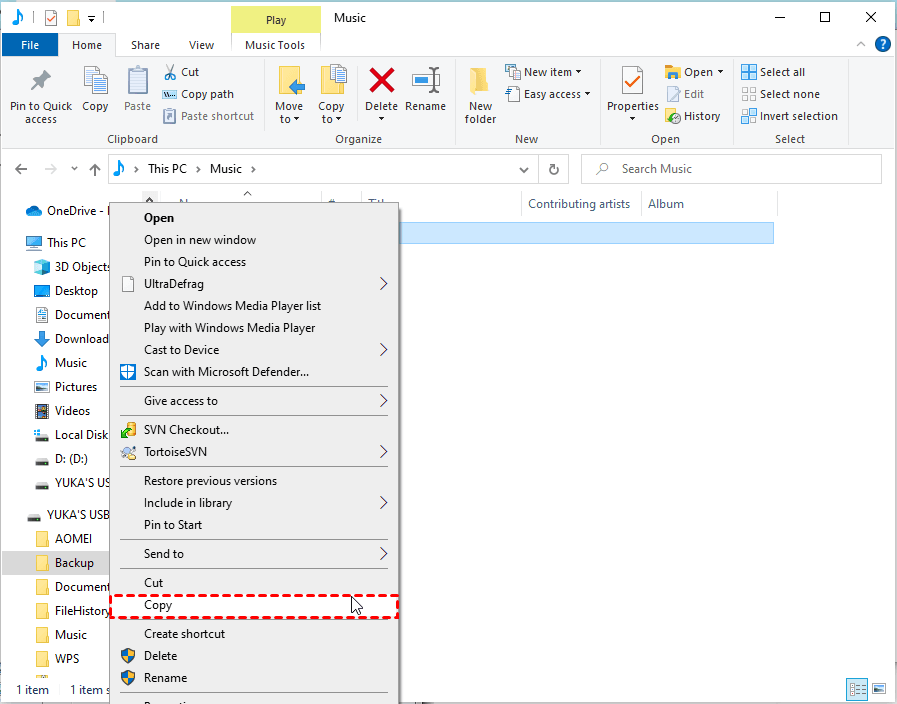Choose Copy from the context menu

pyautogui.click(x=158, y=605)
